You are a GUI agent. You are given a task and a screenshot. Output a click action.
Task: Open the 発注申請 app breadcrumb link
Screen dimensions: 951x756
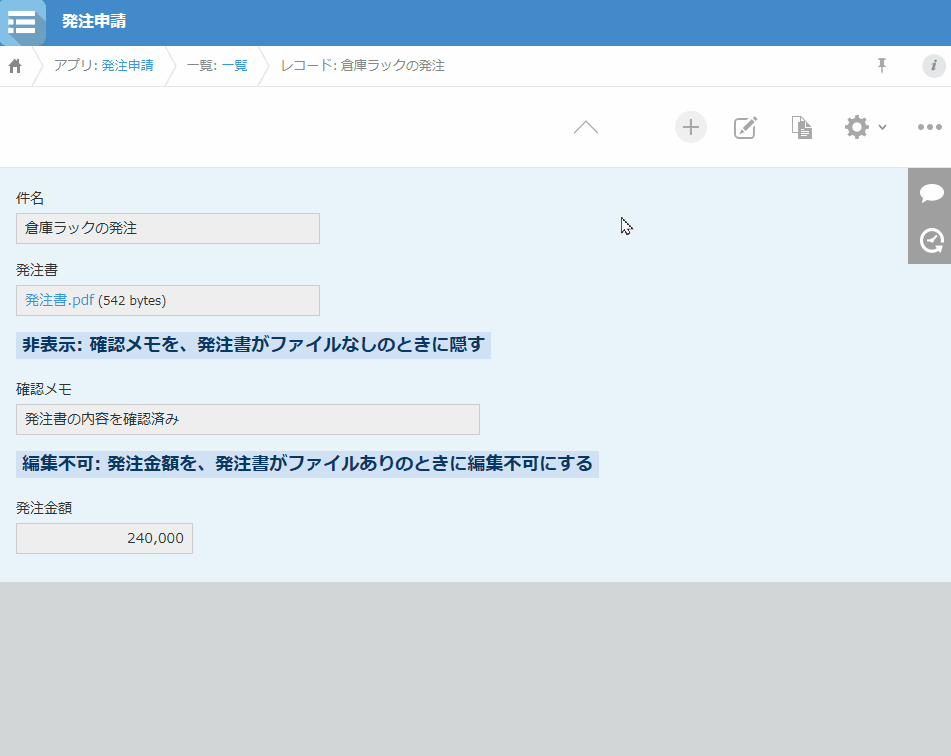point(127,66)
